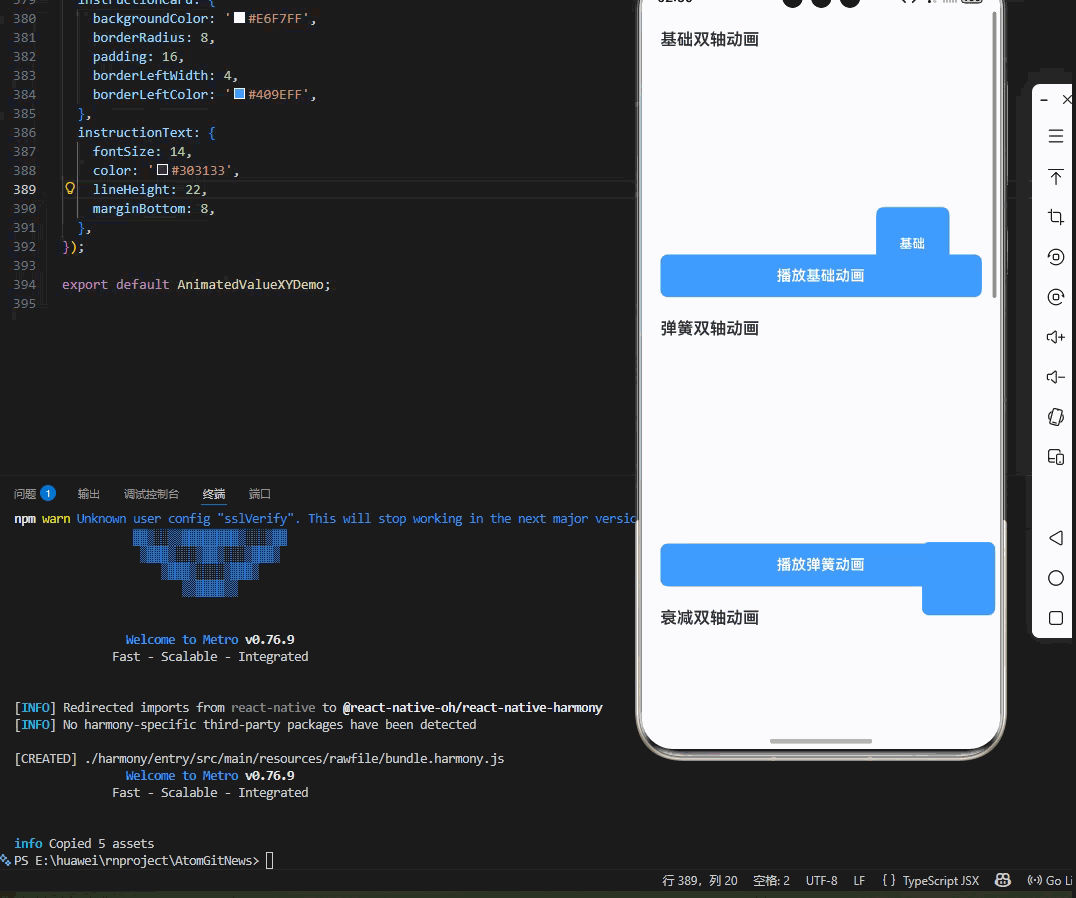Viewport: 1076px width, 898px height.
Task: Tap the emulator recent apps square
Action: (x=1055, y=618)
